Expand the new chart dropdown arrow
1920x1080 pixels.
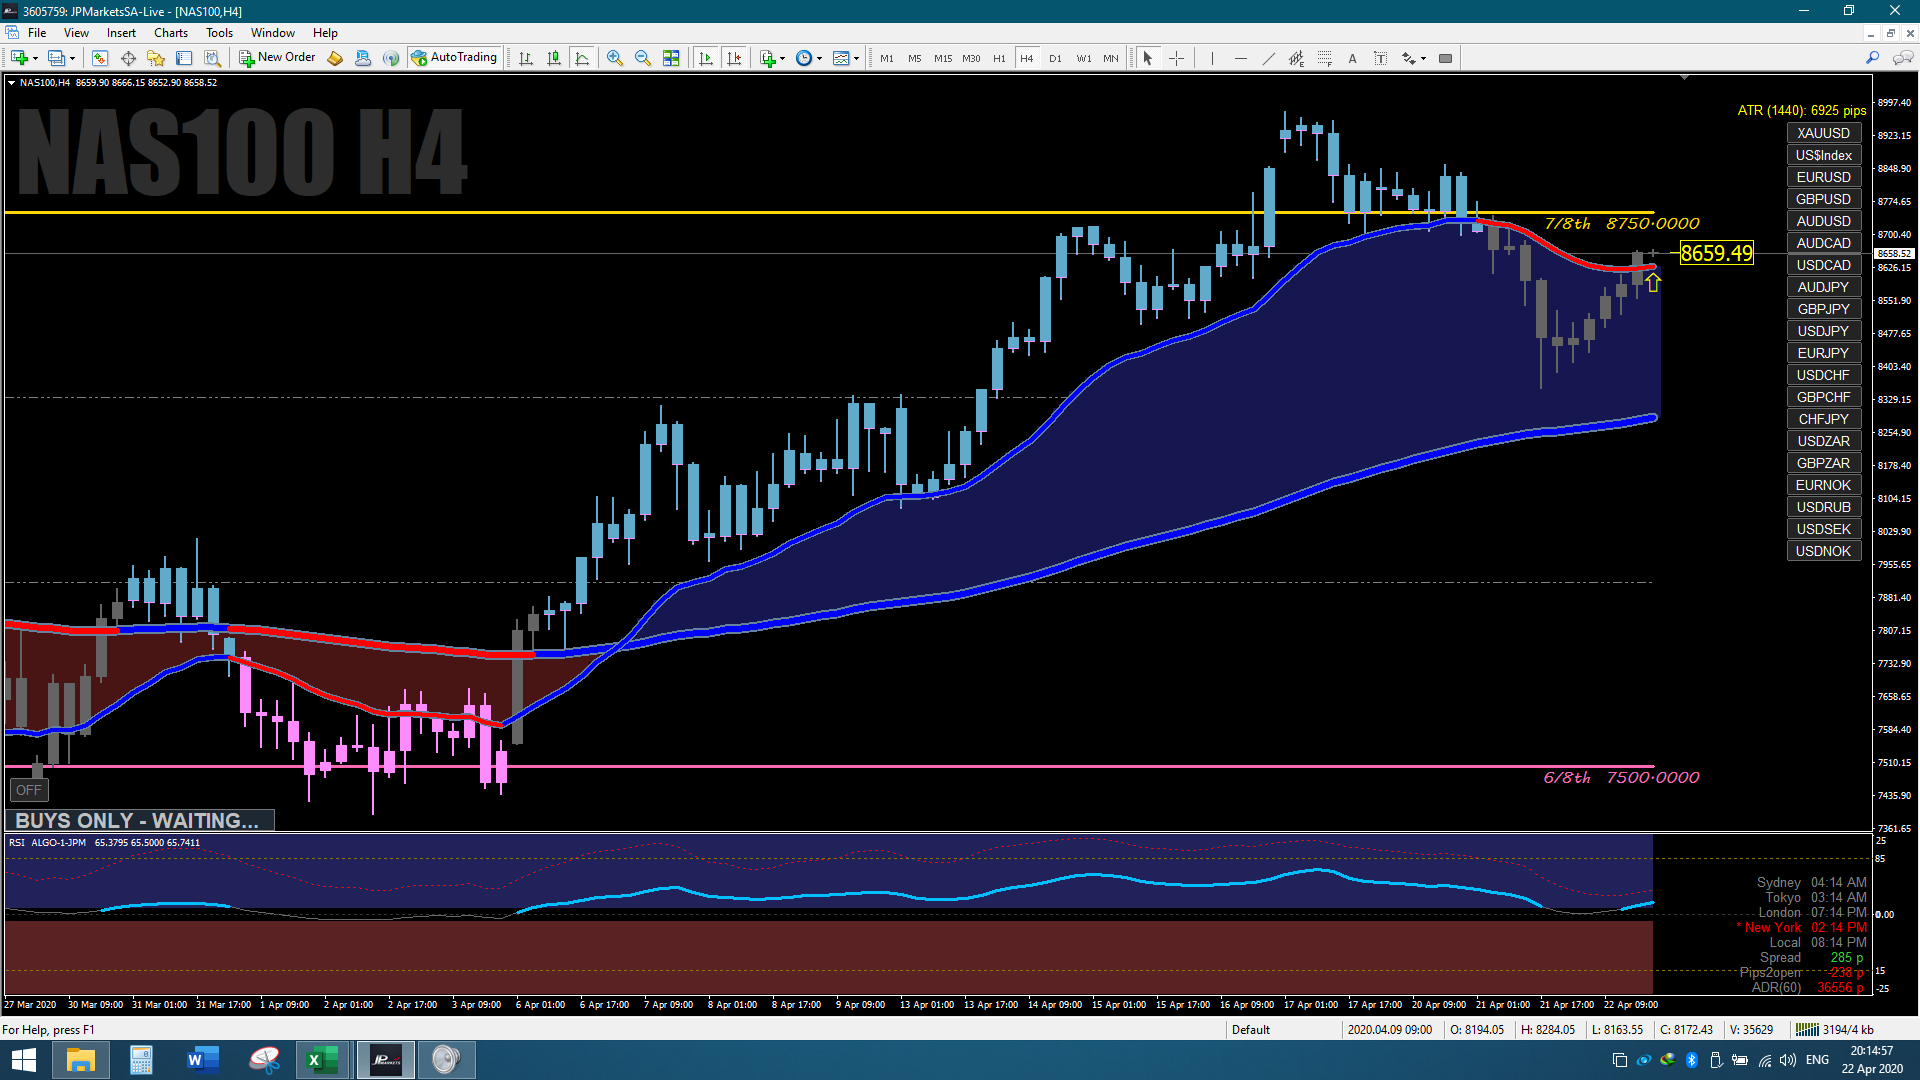pyautogui.click(x=35, y=58)
